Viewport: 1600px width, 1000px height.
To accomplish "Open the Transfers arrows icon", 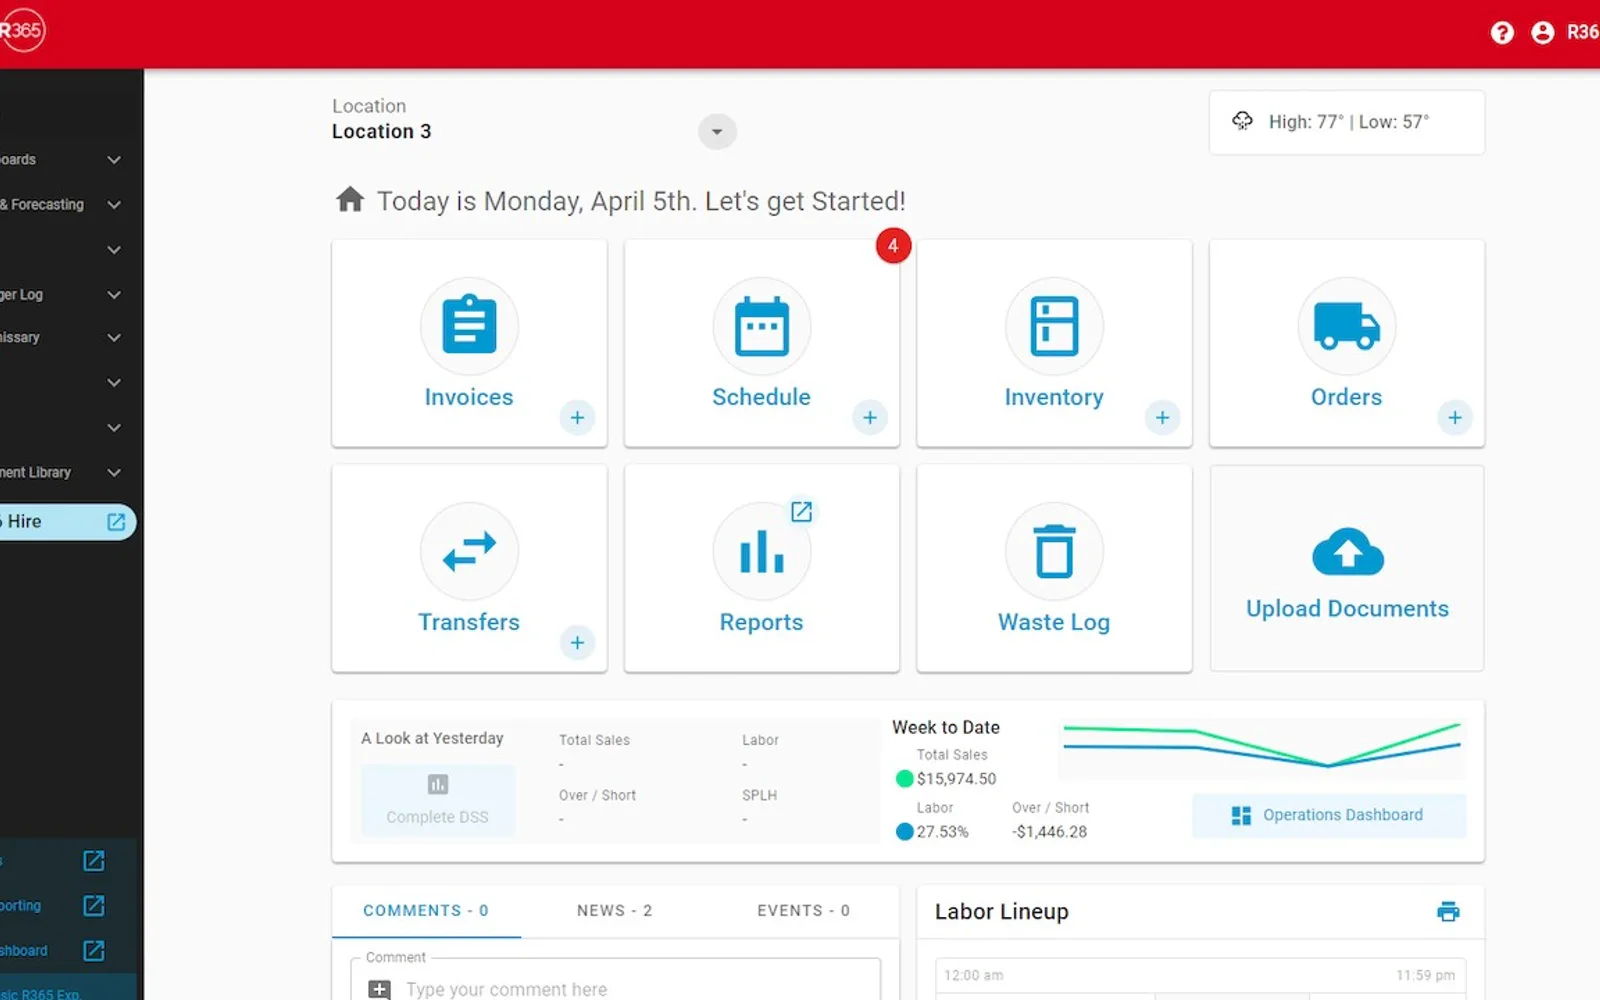I will click(469, 551).
